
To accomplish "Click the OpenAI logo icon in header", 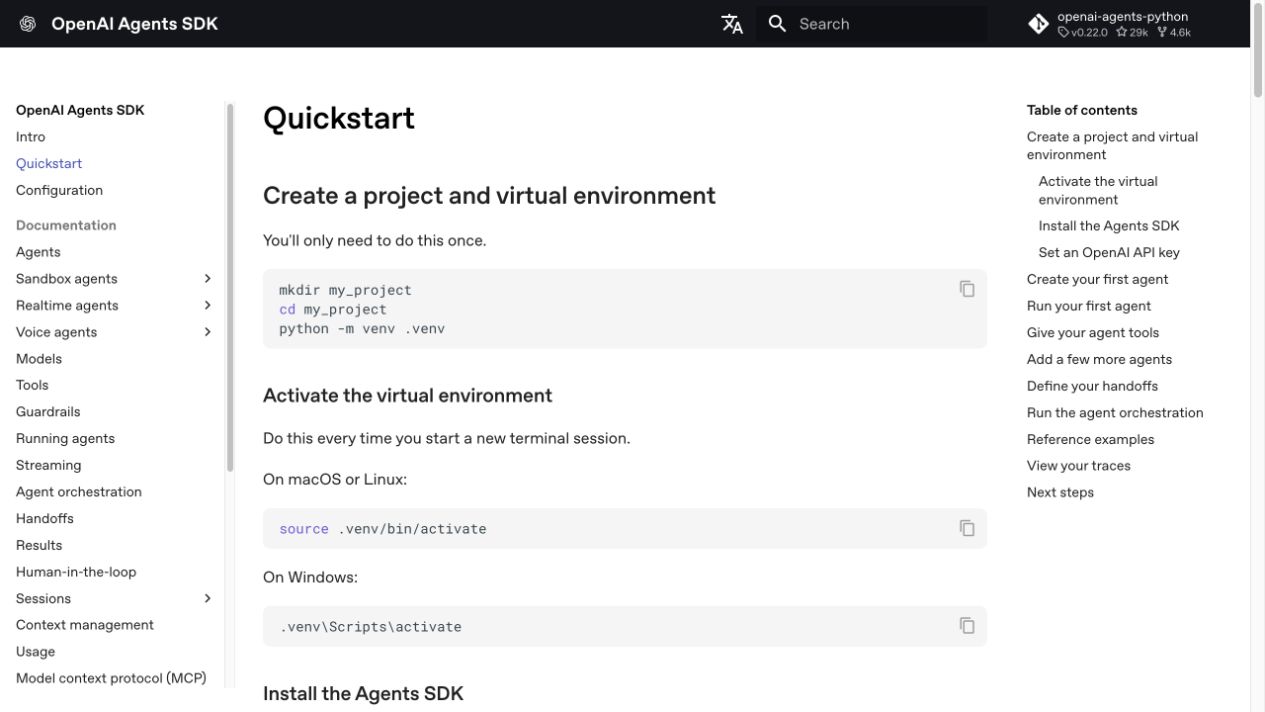I will [x=28, y=24].
